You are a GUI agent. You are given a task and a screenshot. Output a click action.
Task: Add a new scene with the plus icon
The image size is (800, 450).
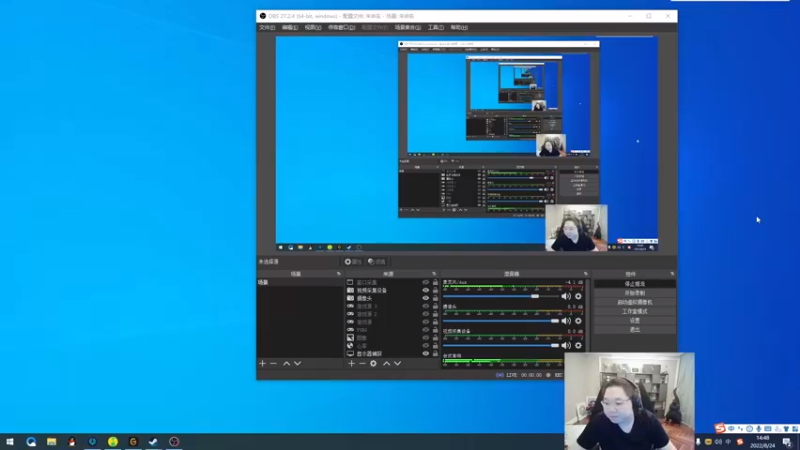coord(262,363)
